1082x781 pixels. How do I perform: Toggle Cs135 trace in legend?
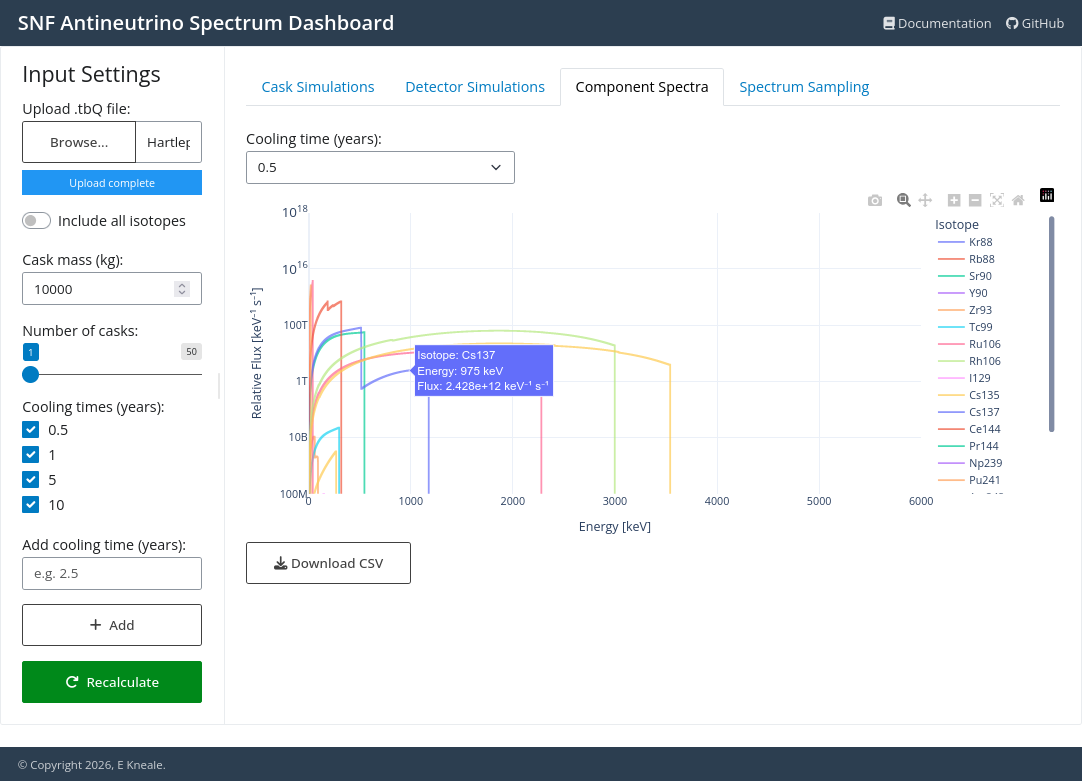pyautogui.click(x=968, y=395)
